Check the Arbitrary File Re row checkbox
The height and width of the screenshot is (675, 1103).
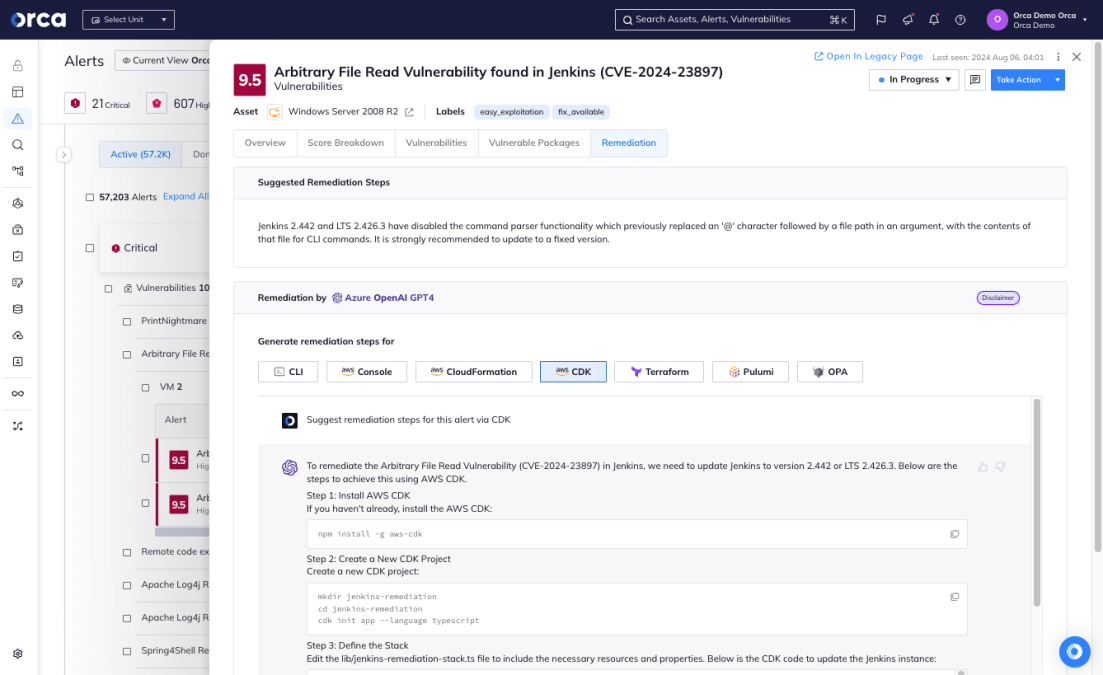(x=127, y=354)
